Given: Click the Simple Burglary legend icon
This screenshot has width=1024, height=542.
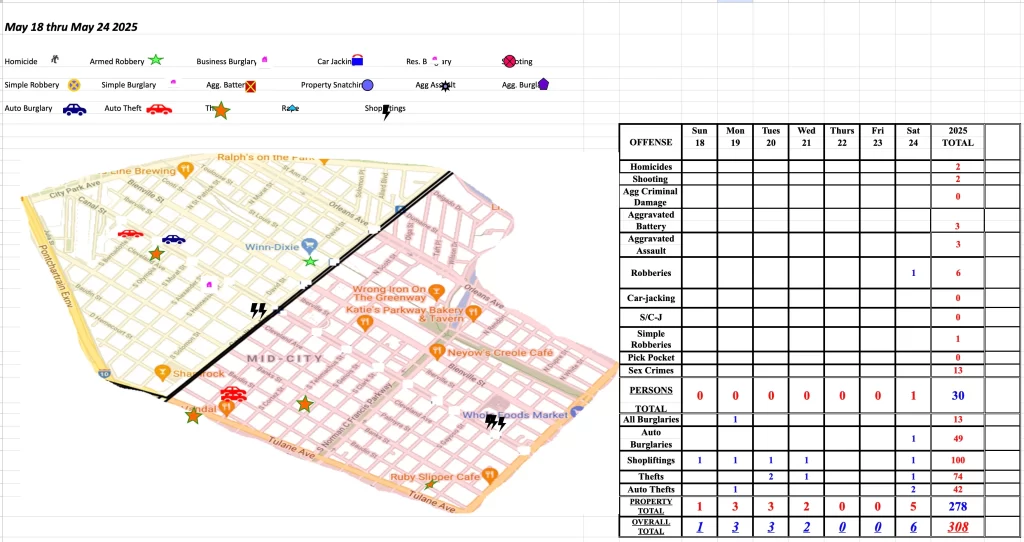Looking at the screenshot, I should 173,82.
